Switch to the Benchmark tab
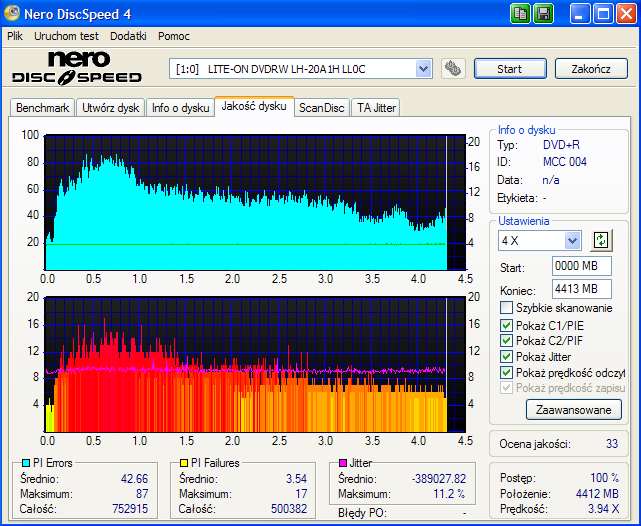641x526 pixels. pyautogui.click(x=43, y=108)
